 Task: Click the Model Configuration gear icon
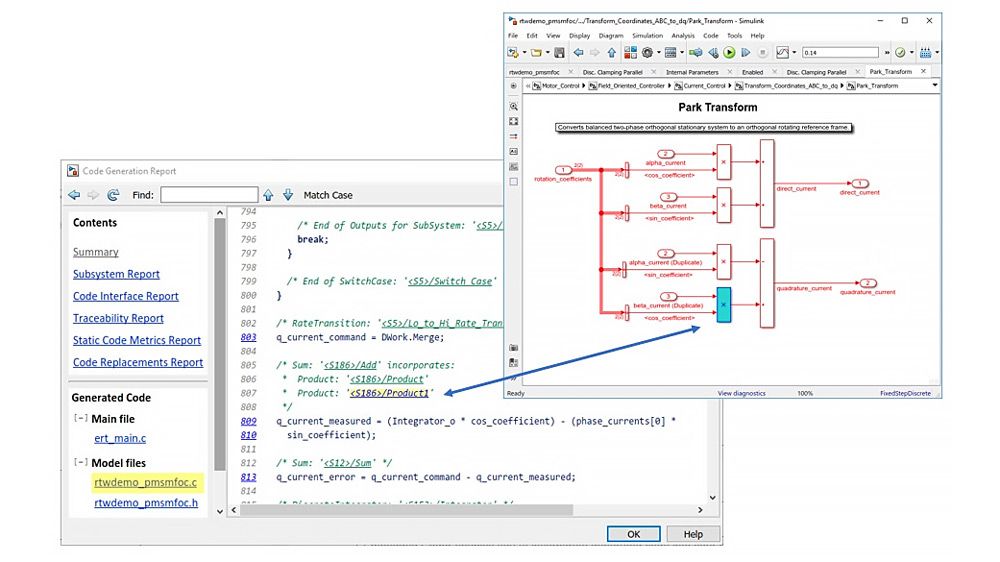[648, 52]
